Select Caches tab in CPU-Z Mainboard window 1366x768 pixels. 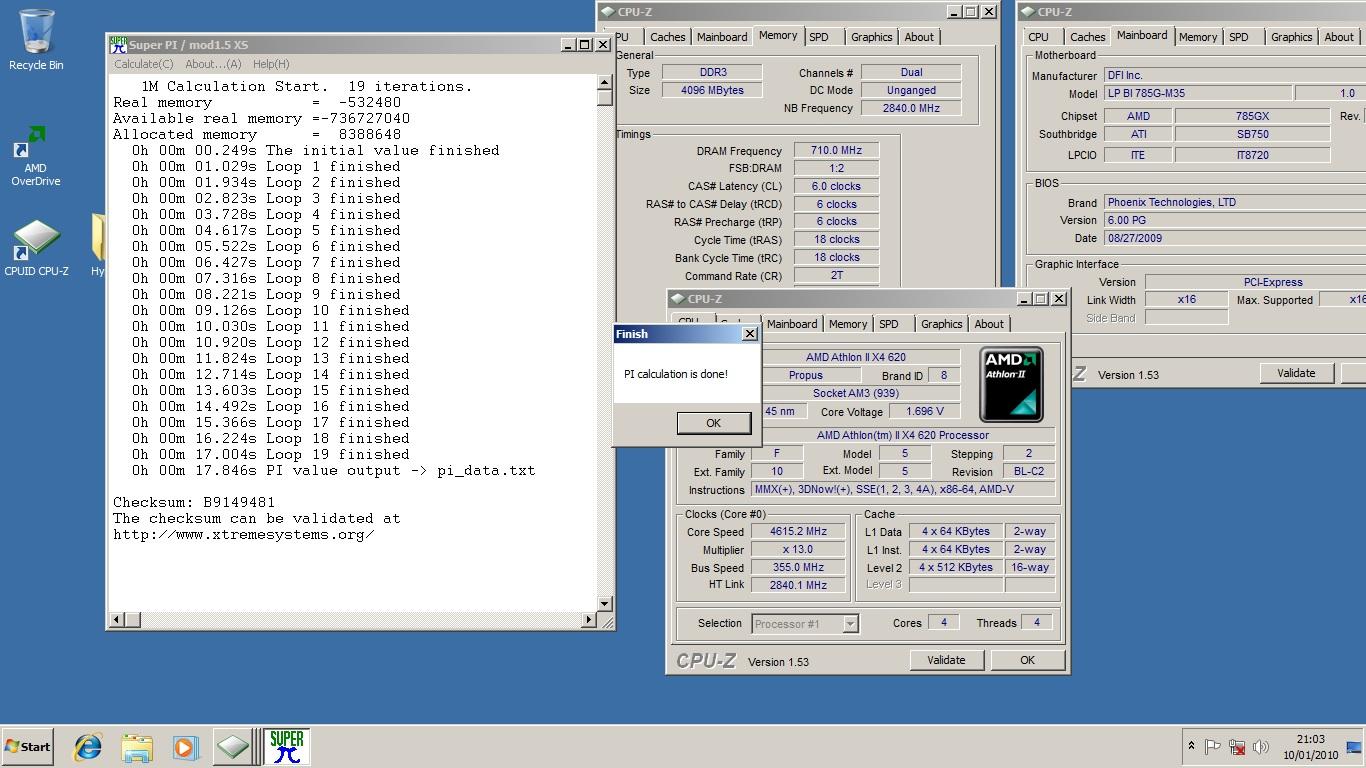click(x=1087, y=37)
